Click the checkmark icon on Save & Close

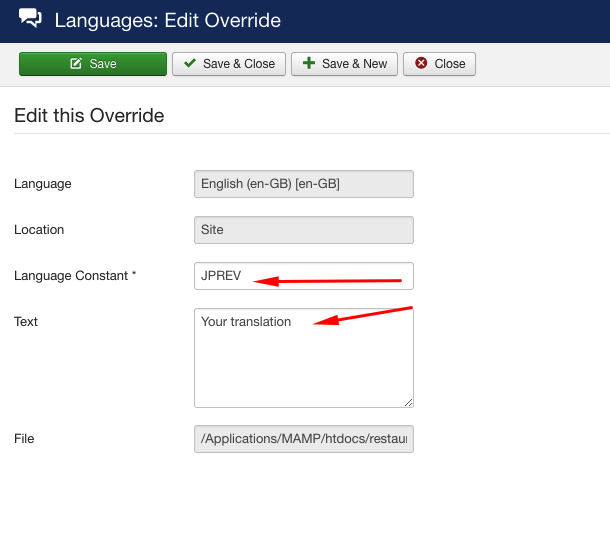click(190, 64)
